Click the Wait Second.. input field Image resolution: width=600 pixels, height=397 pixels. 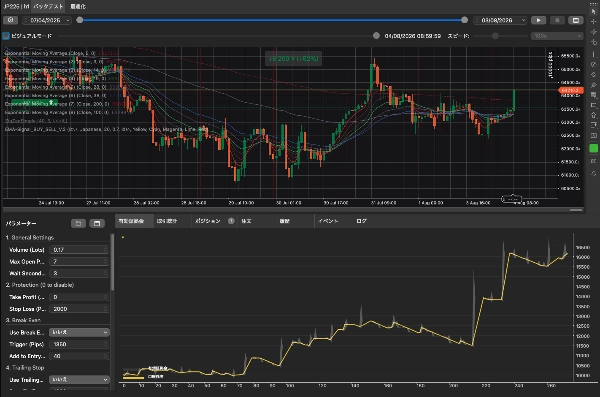click(79, 273)
